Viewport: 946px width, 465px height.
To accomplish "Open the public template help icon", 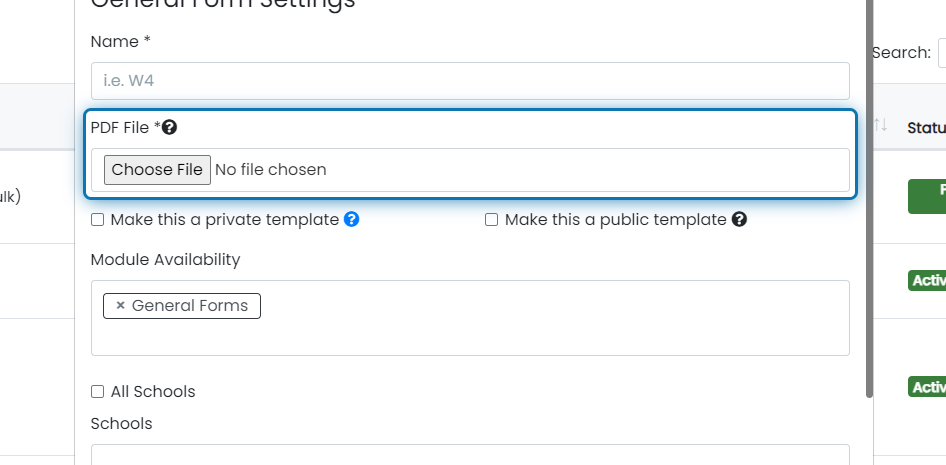I will (x=739, y=220).
